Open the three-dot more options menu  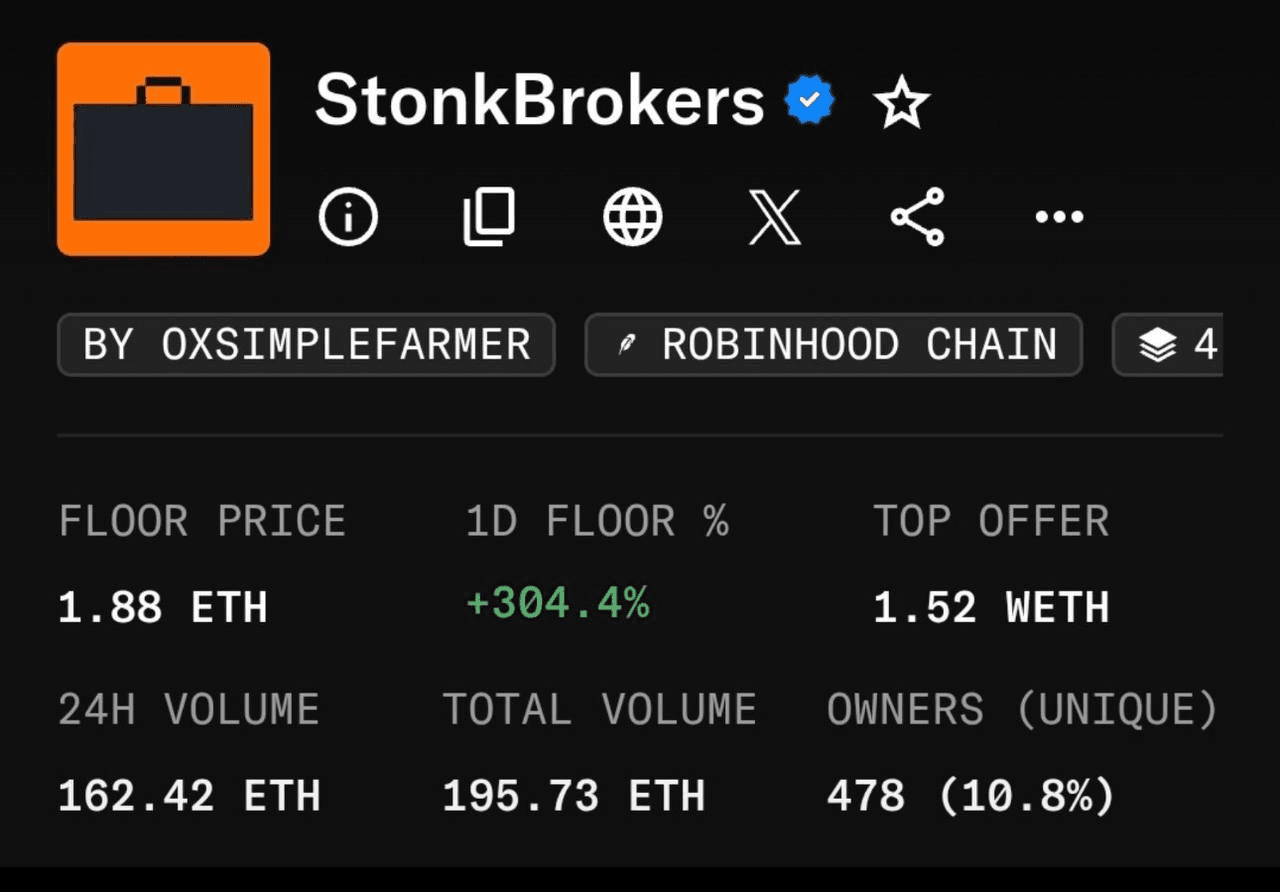(x=1059, y=216)
